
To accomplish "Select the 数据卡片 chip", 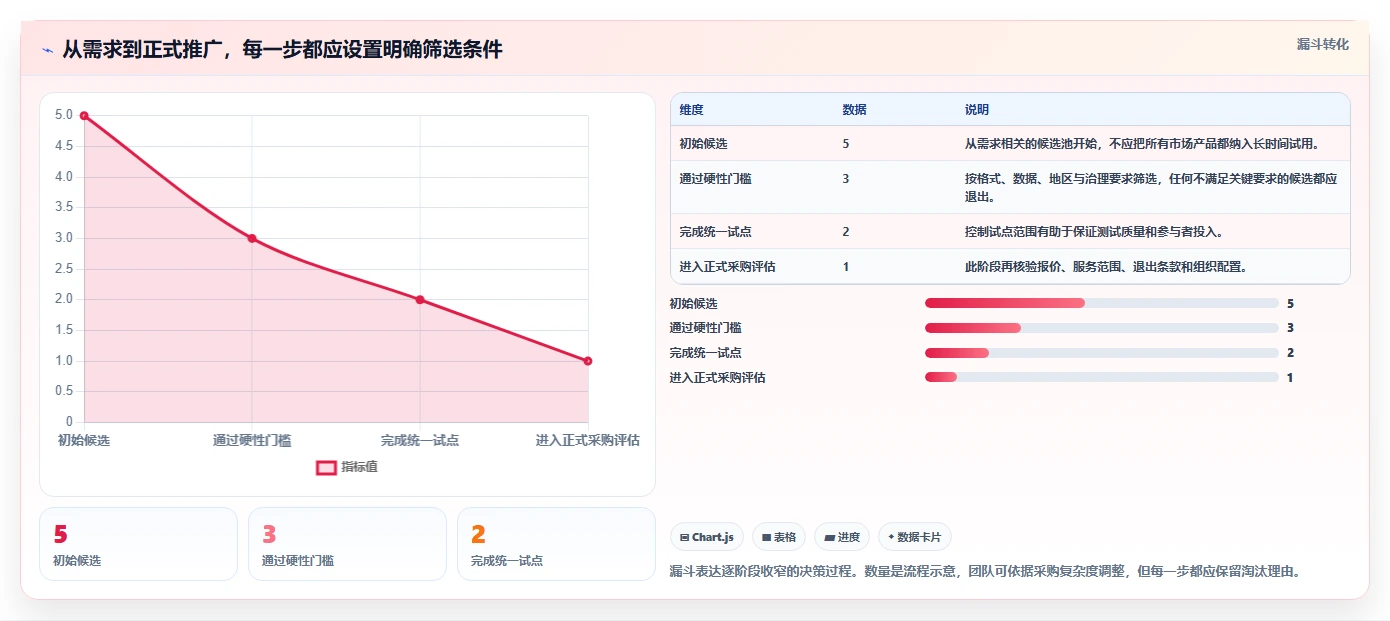I will [914, 537].
